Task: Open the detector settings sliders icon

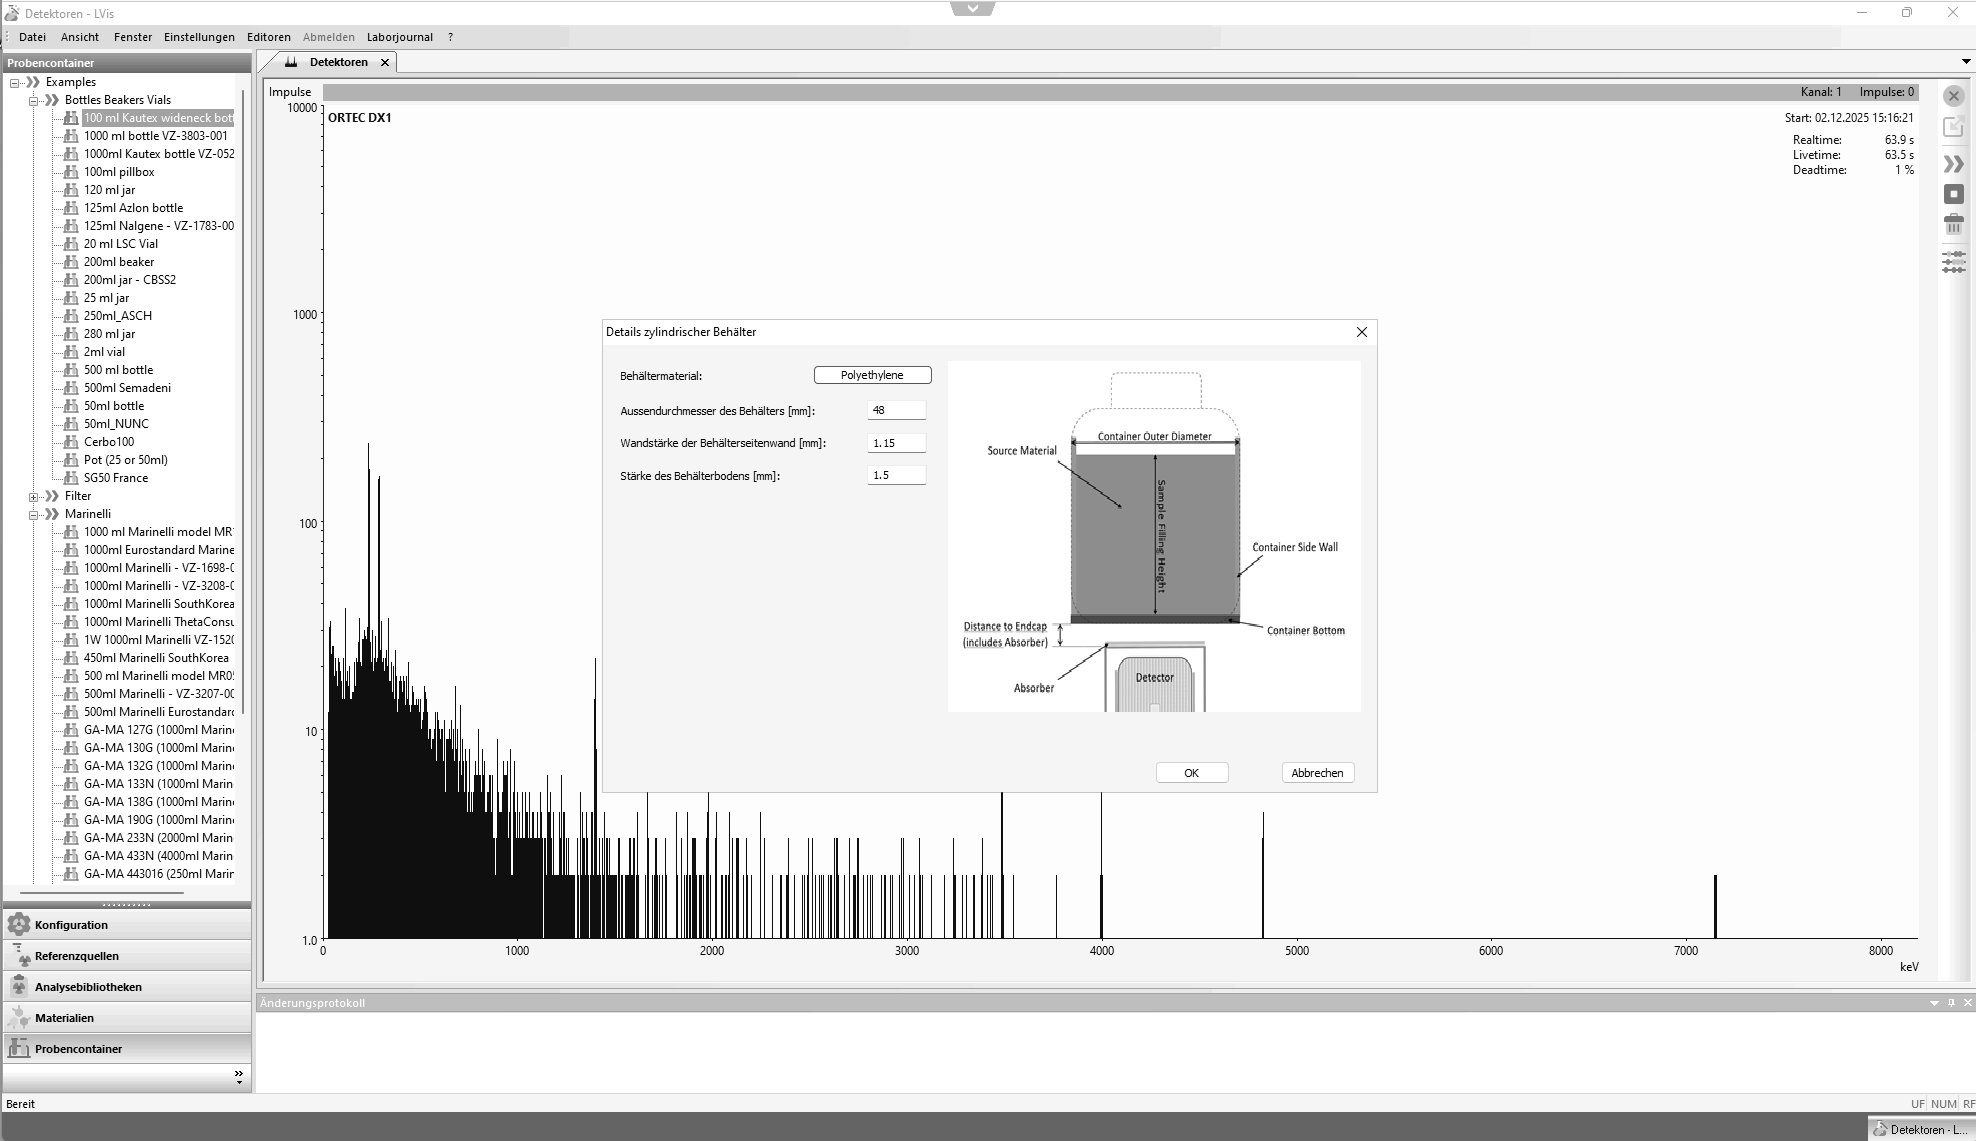Action: 1953,262
